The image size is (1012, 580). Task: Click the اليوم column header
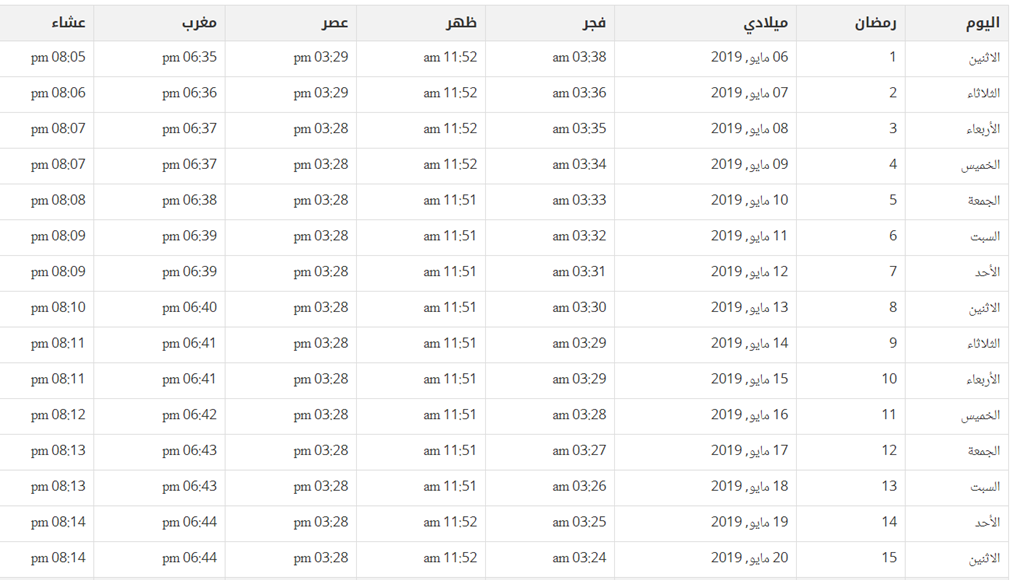[x=982, y=23]
